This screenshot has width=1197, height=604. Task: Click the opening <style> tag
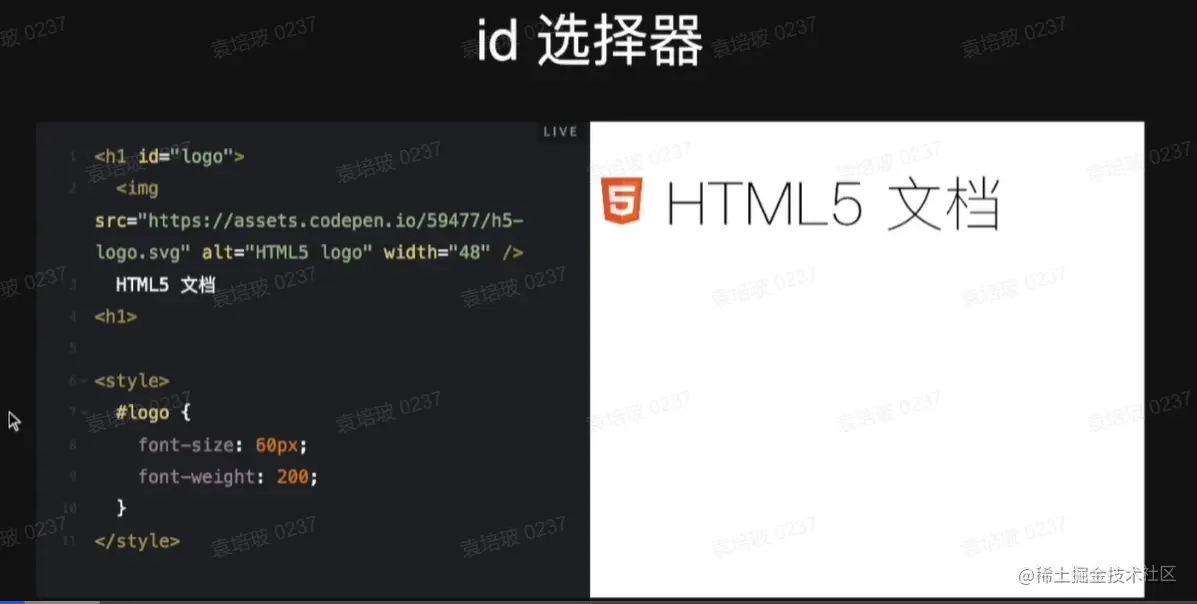click(132, 380)
